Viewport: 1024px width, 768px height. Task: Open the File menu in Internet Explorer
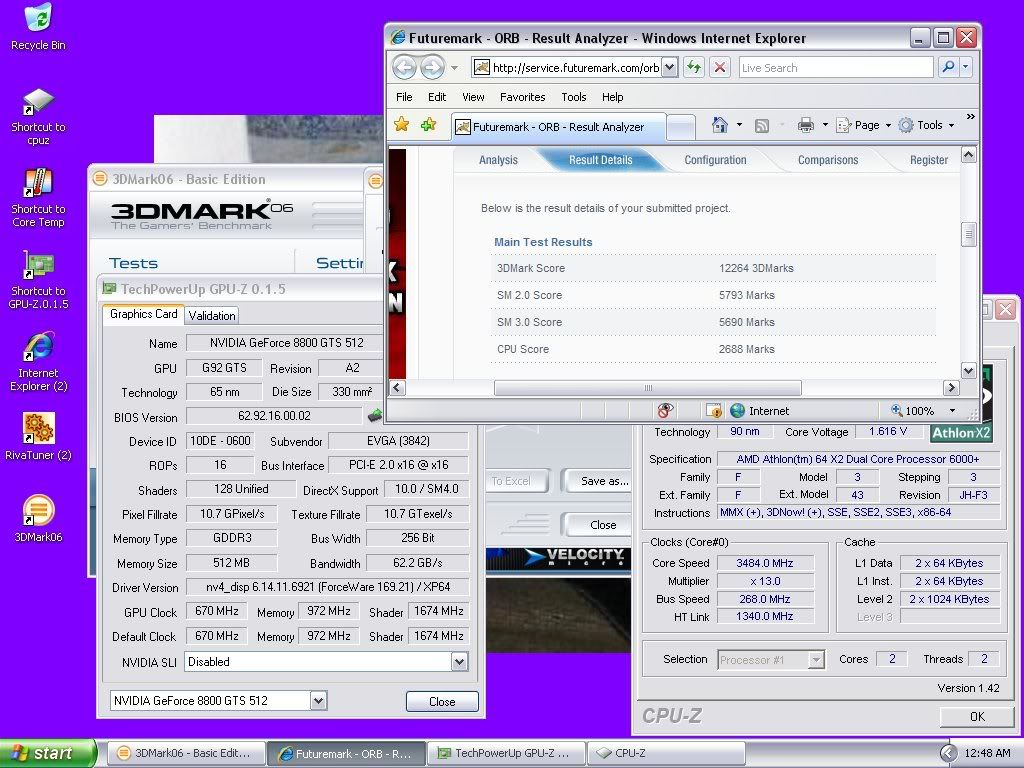(404, 97)
